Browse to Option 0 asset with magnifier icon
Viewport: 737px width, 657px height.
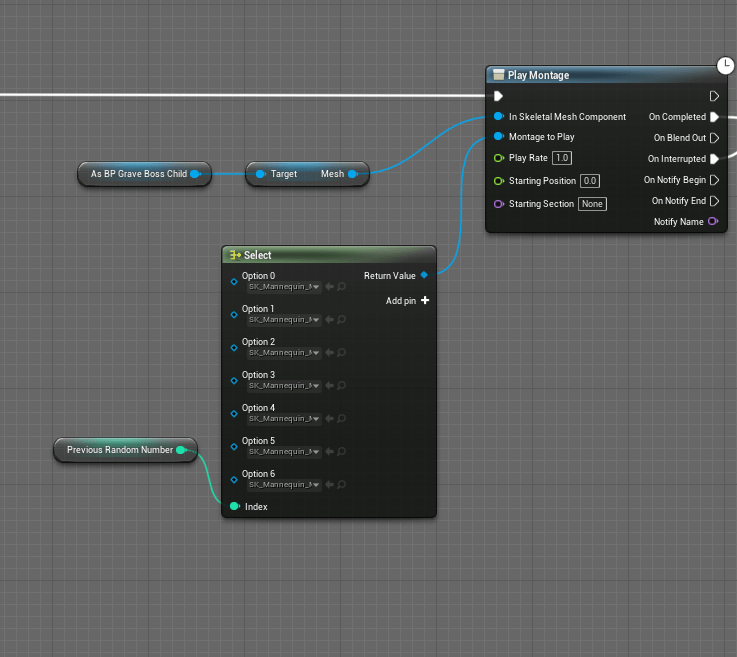342,287
